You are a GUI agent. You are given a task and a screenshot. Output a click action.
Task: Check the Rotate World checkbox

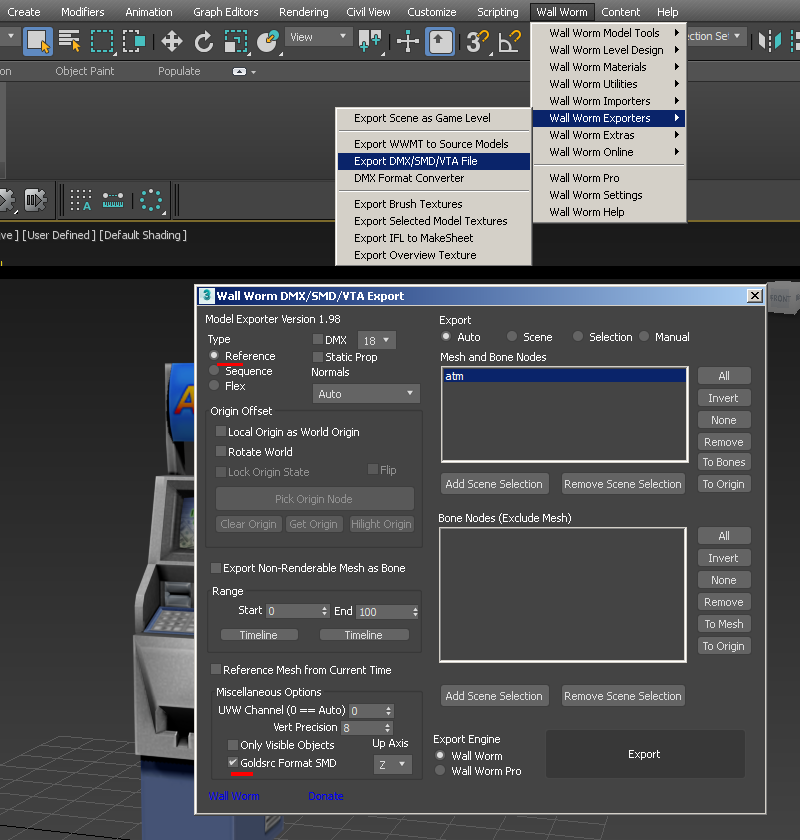pos(221,451)
